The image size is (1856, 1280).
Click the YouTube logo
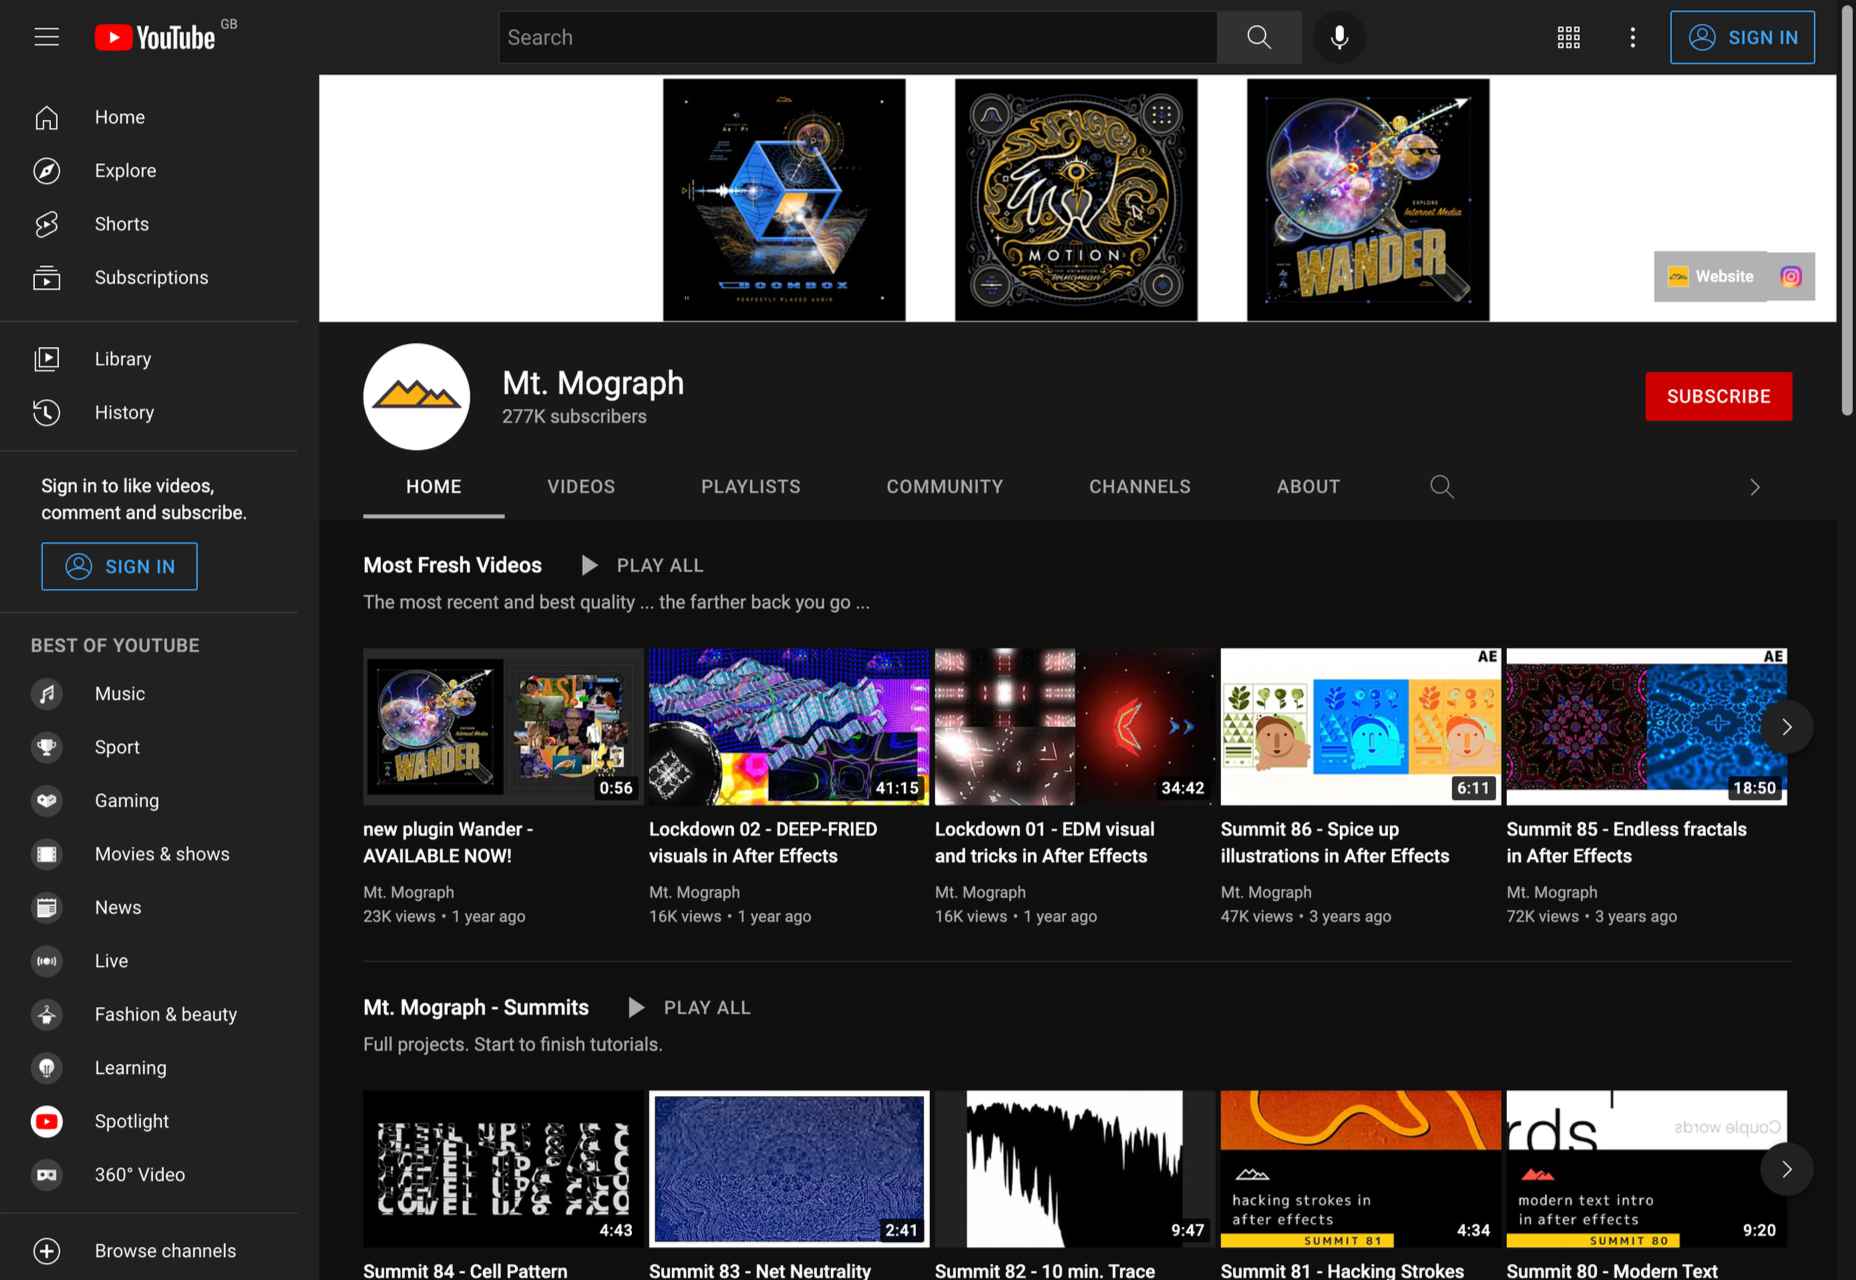pos(155,37)
